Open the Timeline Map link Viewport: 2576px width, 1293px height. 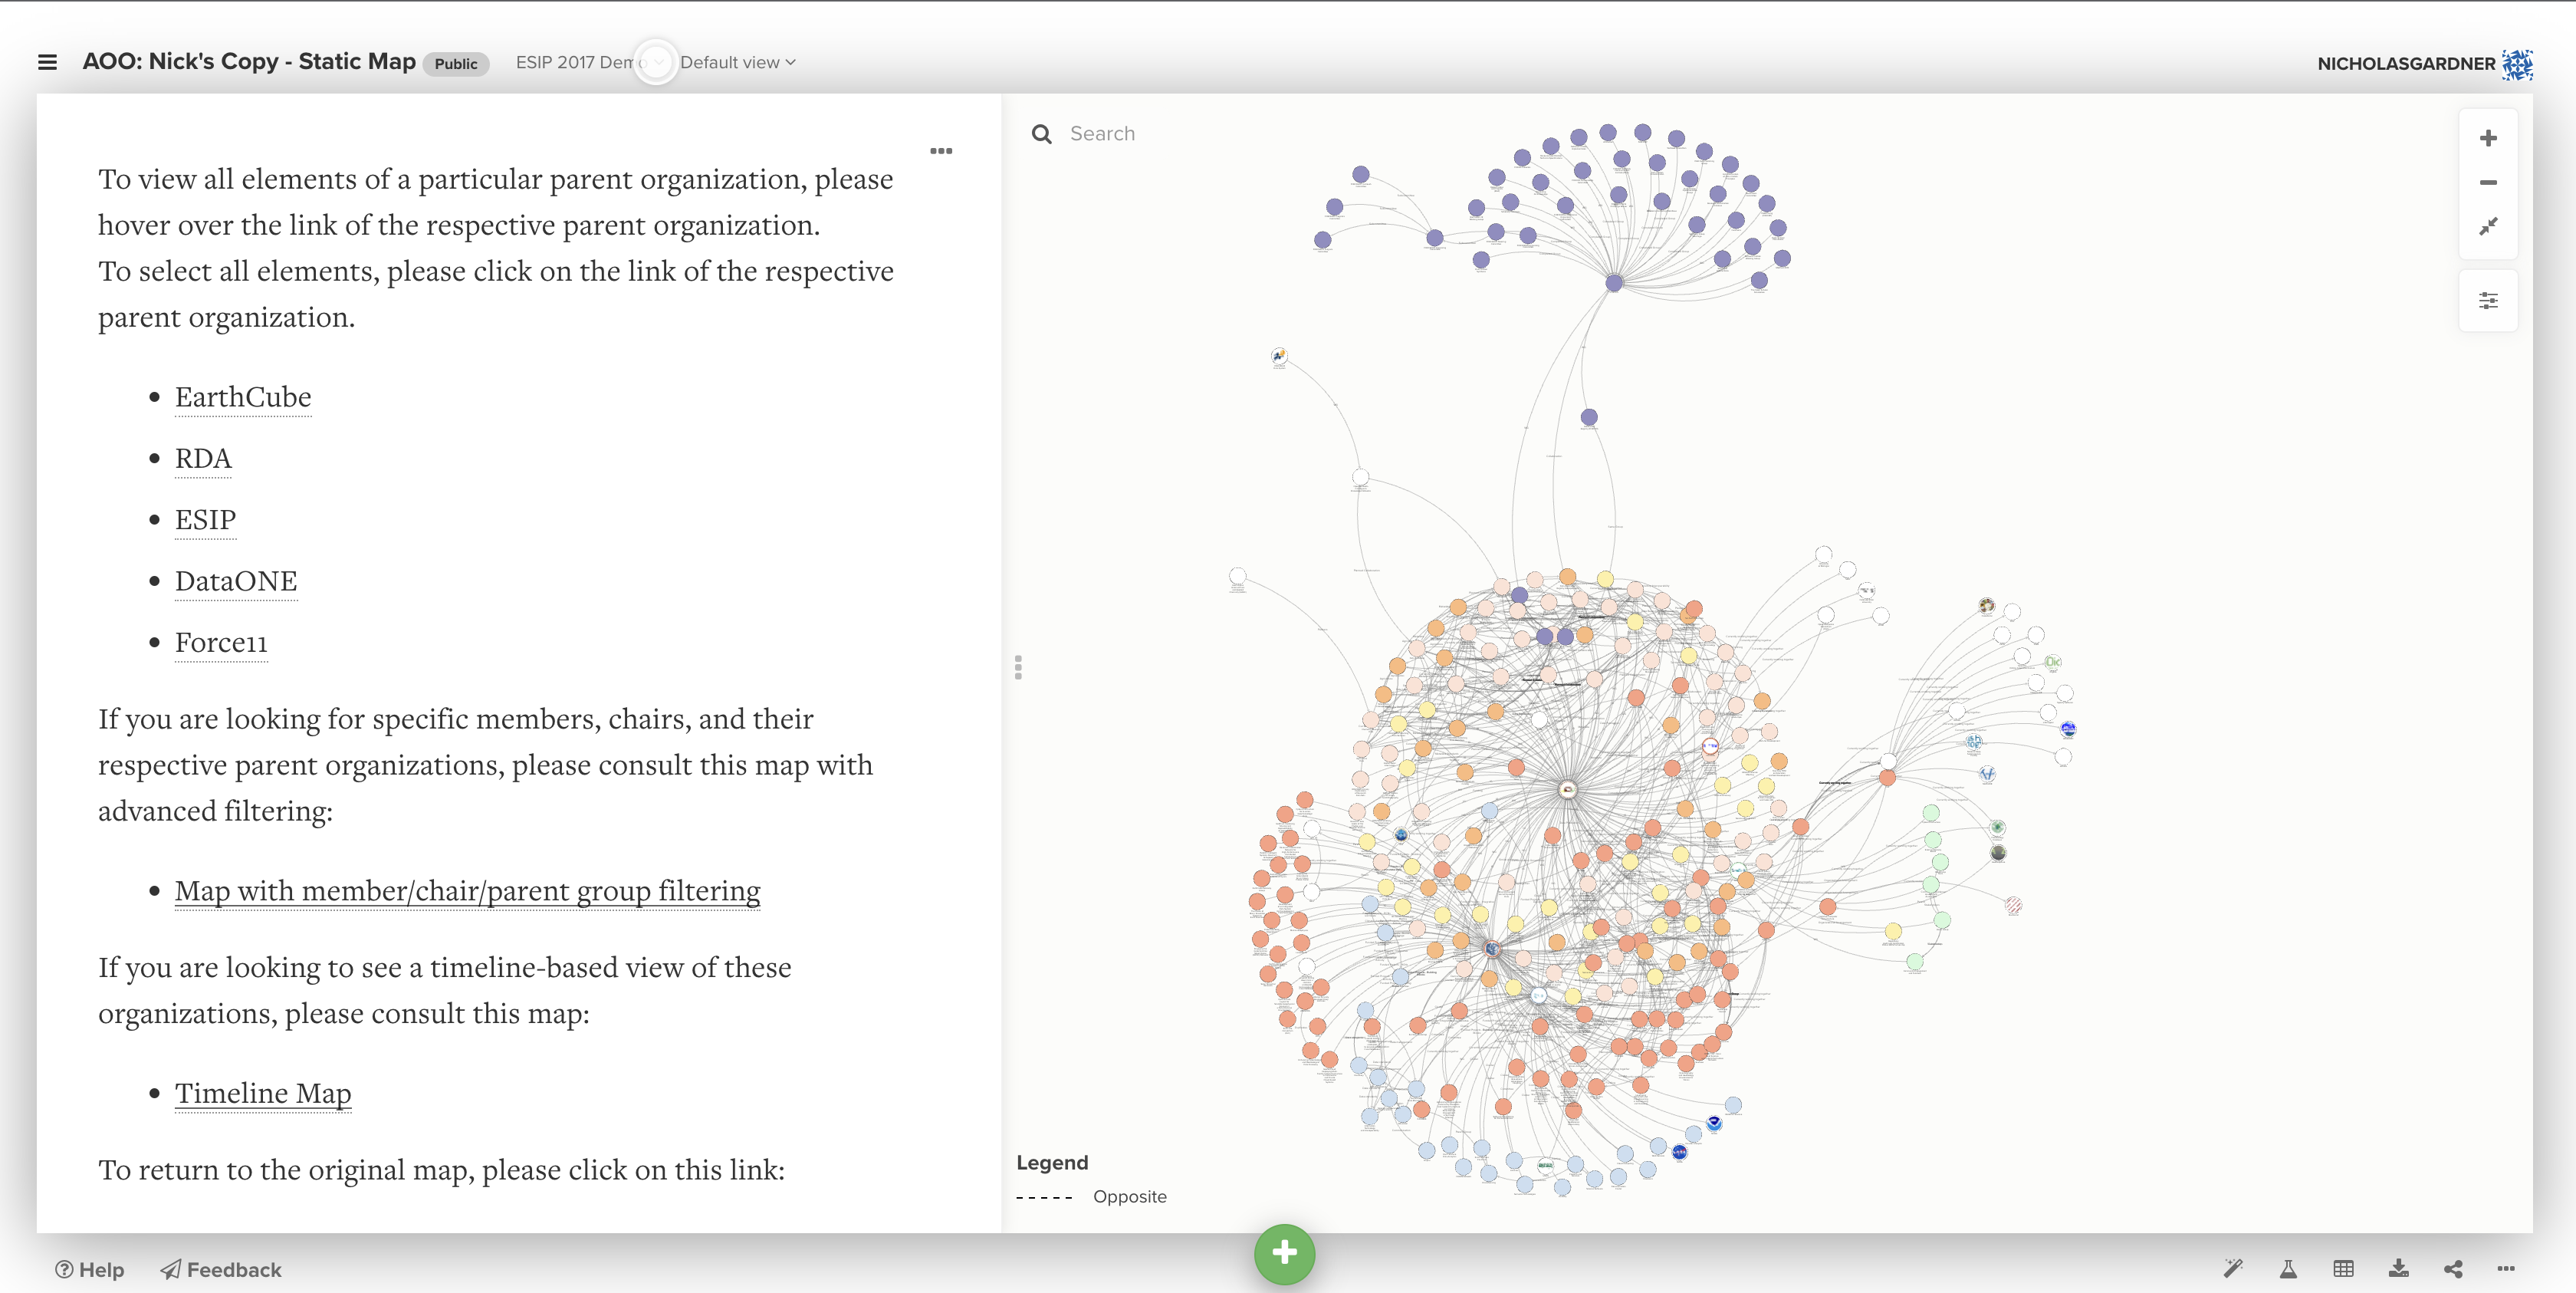pyautogui.click(x=263, y=1093)
